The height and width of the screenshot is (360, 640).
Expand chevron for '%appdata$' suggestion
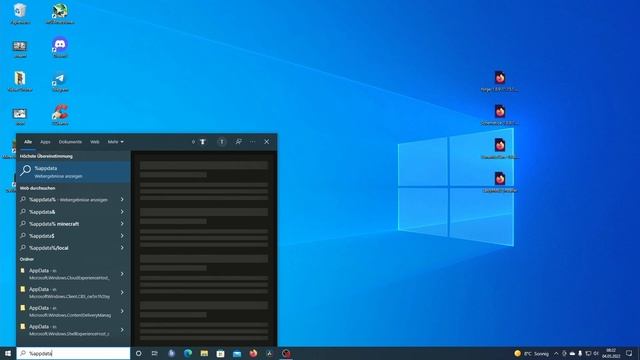[x=122, y=236]
